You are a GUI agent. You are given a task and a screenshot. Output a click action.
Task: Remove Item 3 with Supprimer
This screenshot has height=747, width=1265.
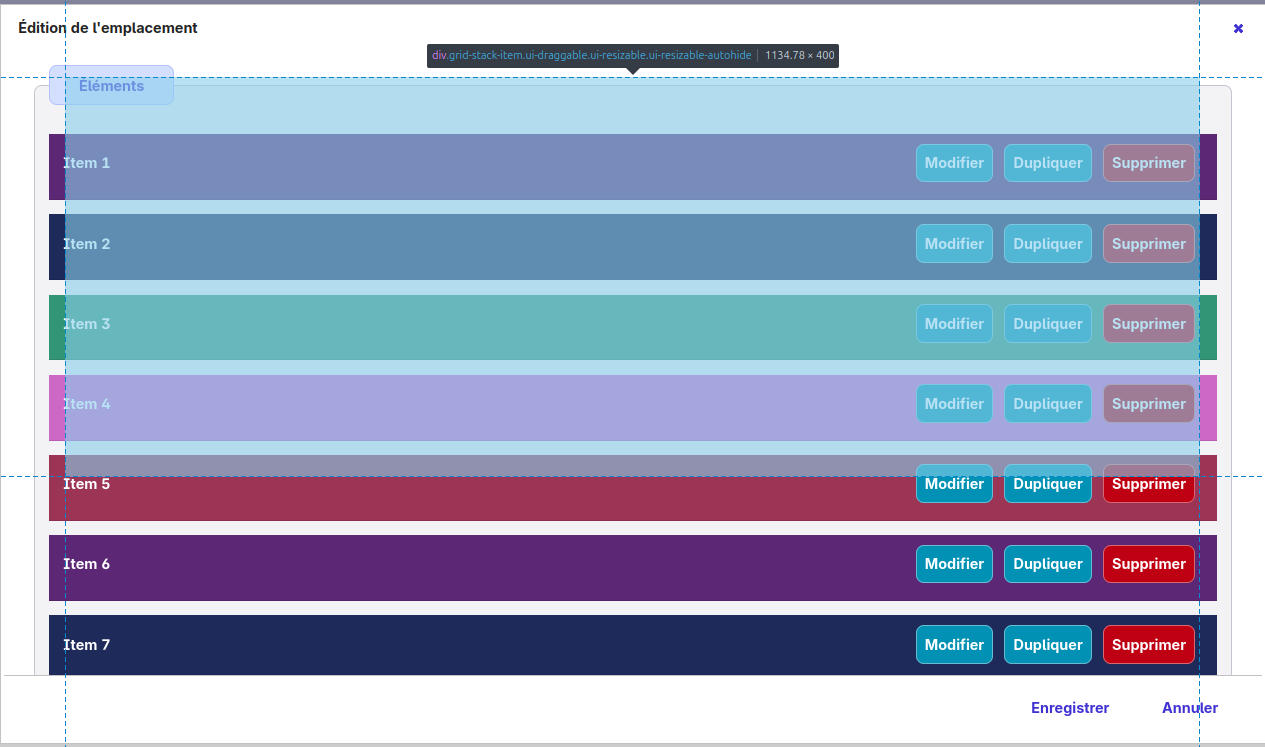point(1149,324)
